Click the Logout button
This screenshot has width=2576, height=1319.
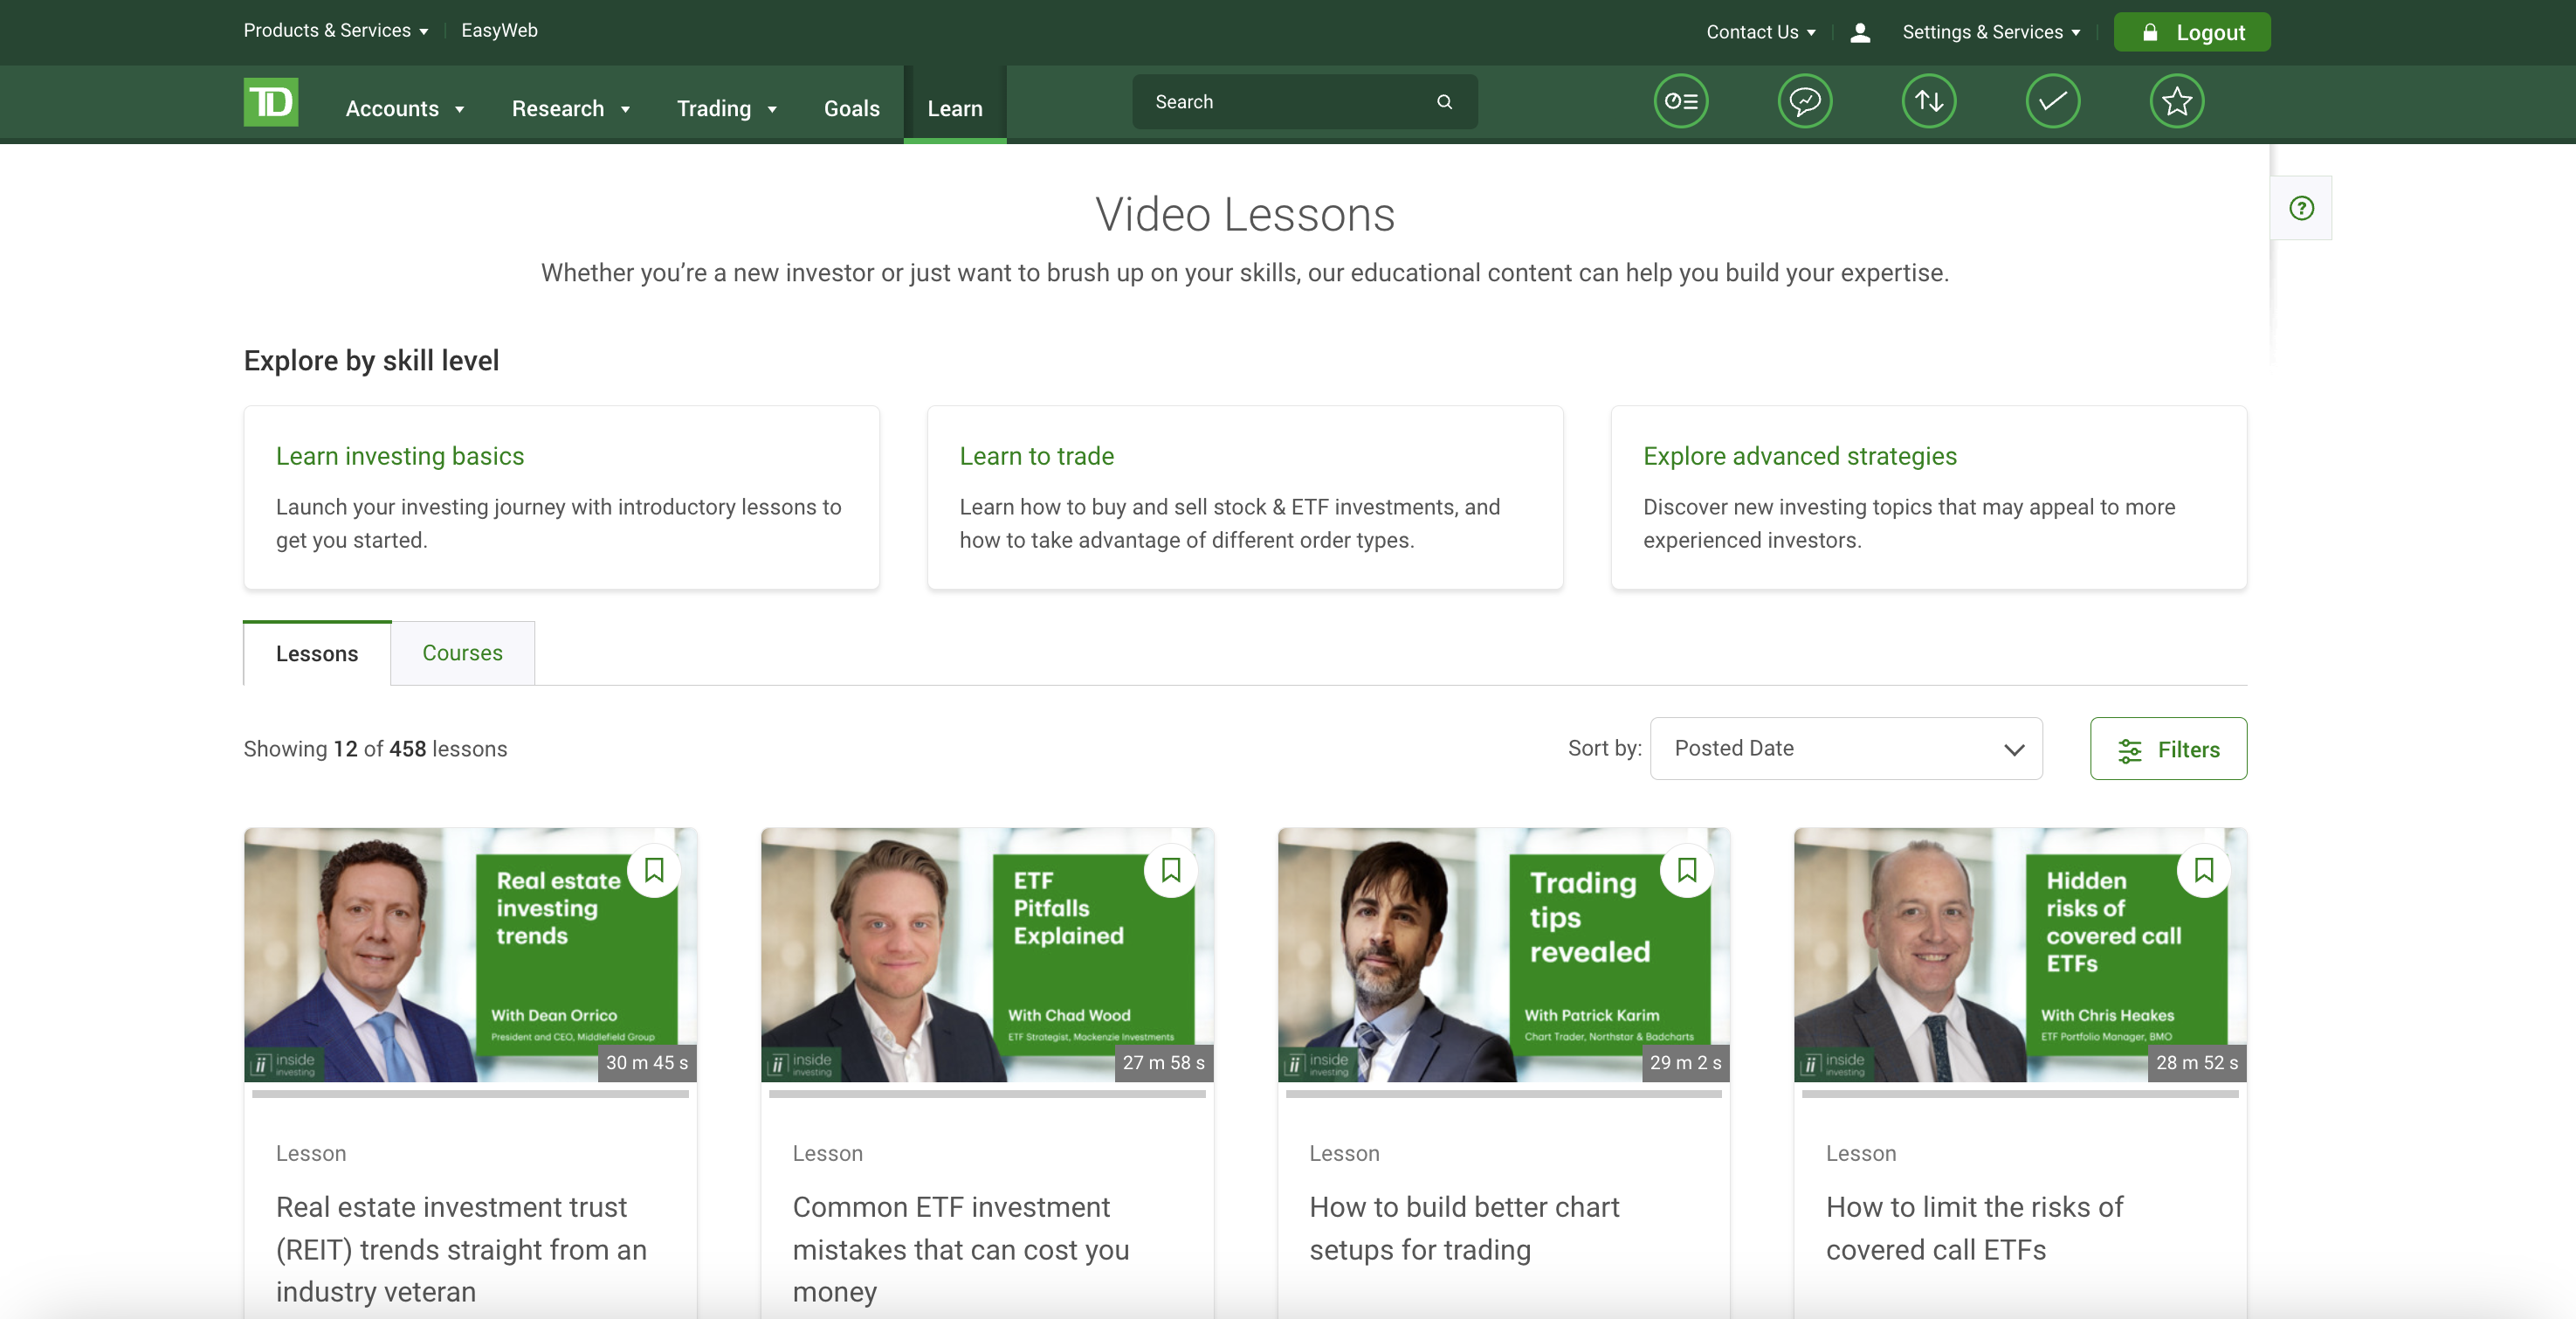[2191, 31]
